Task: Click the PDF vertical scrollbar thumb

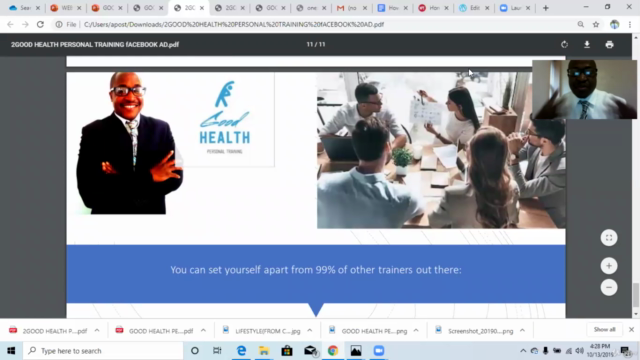Action: pos(636,295)
